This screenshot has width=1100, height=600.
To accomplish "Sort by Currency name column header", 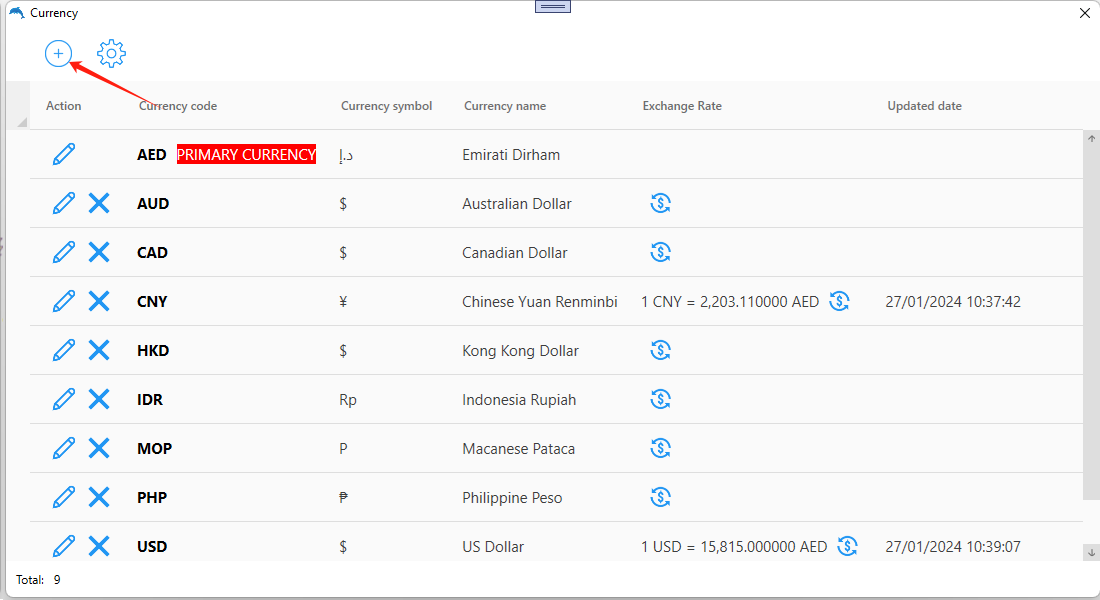I will (505, 106).
